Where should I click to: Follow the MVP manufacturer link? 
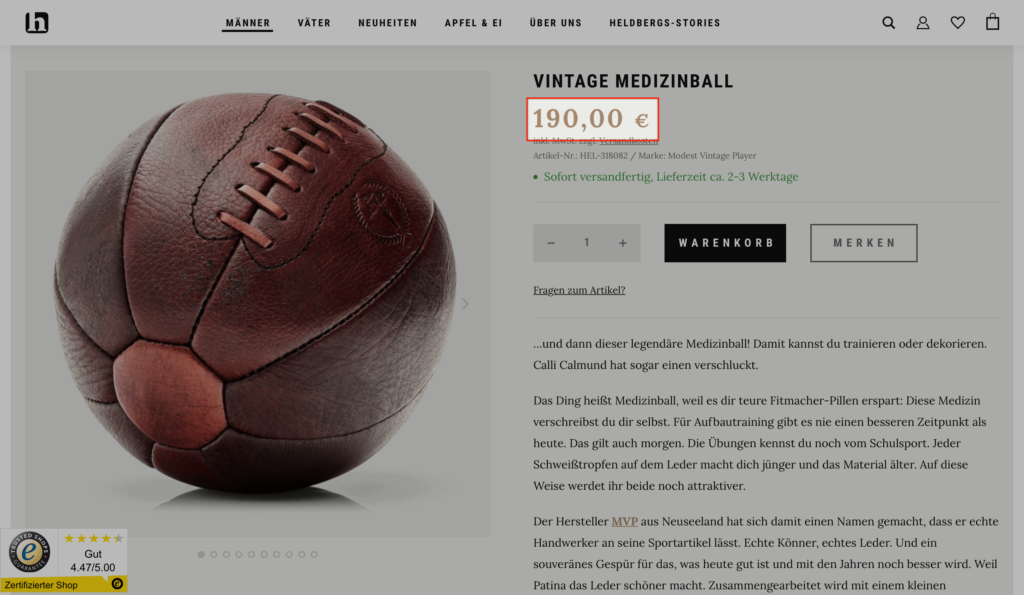[625, 522]
